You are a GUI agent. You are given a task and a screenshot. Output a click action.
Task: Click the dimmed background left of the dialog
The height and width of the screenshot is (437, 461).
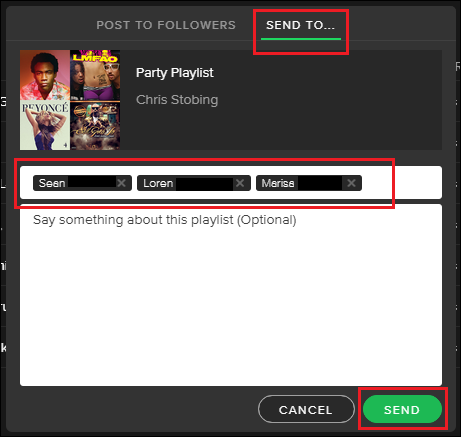click(3, 217)
